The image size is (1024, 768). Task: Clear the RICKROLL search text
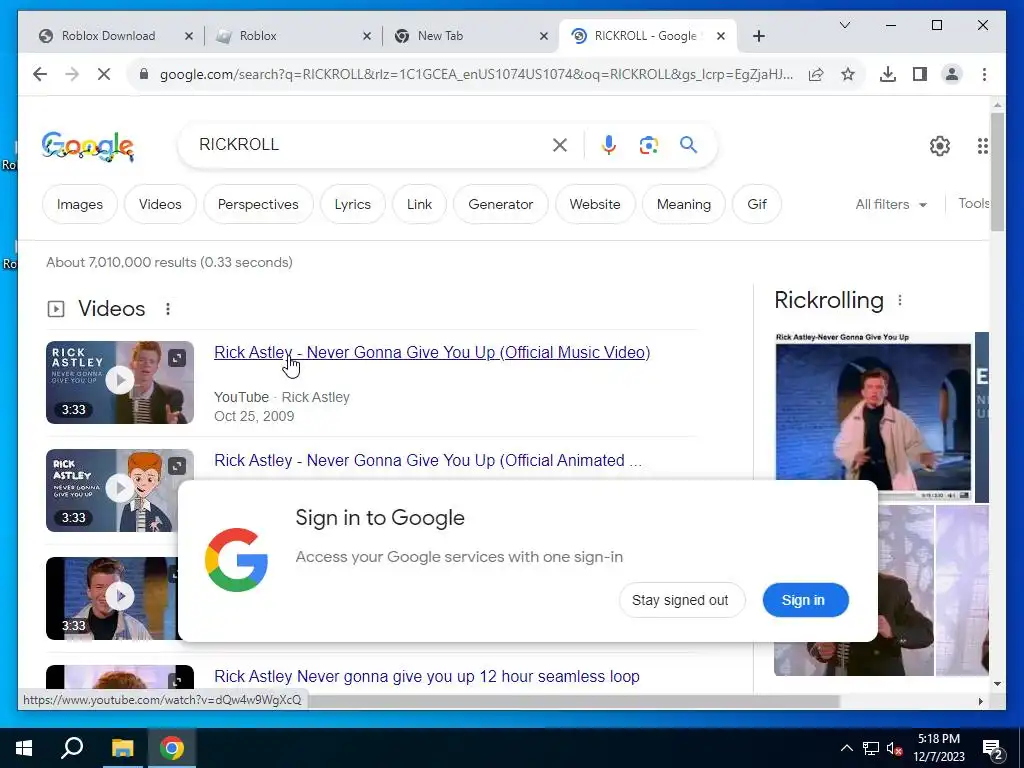pos(560,145)
